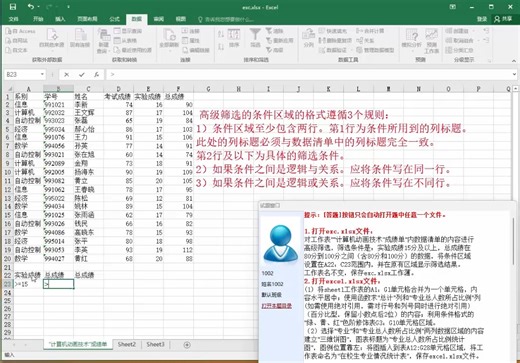Click the 共享 share button
Screen dimensions: 520x363
coord(504,19)
